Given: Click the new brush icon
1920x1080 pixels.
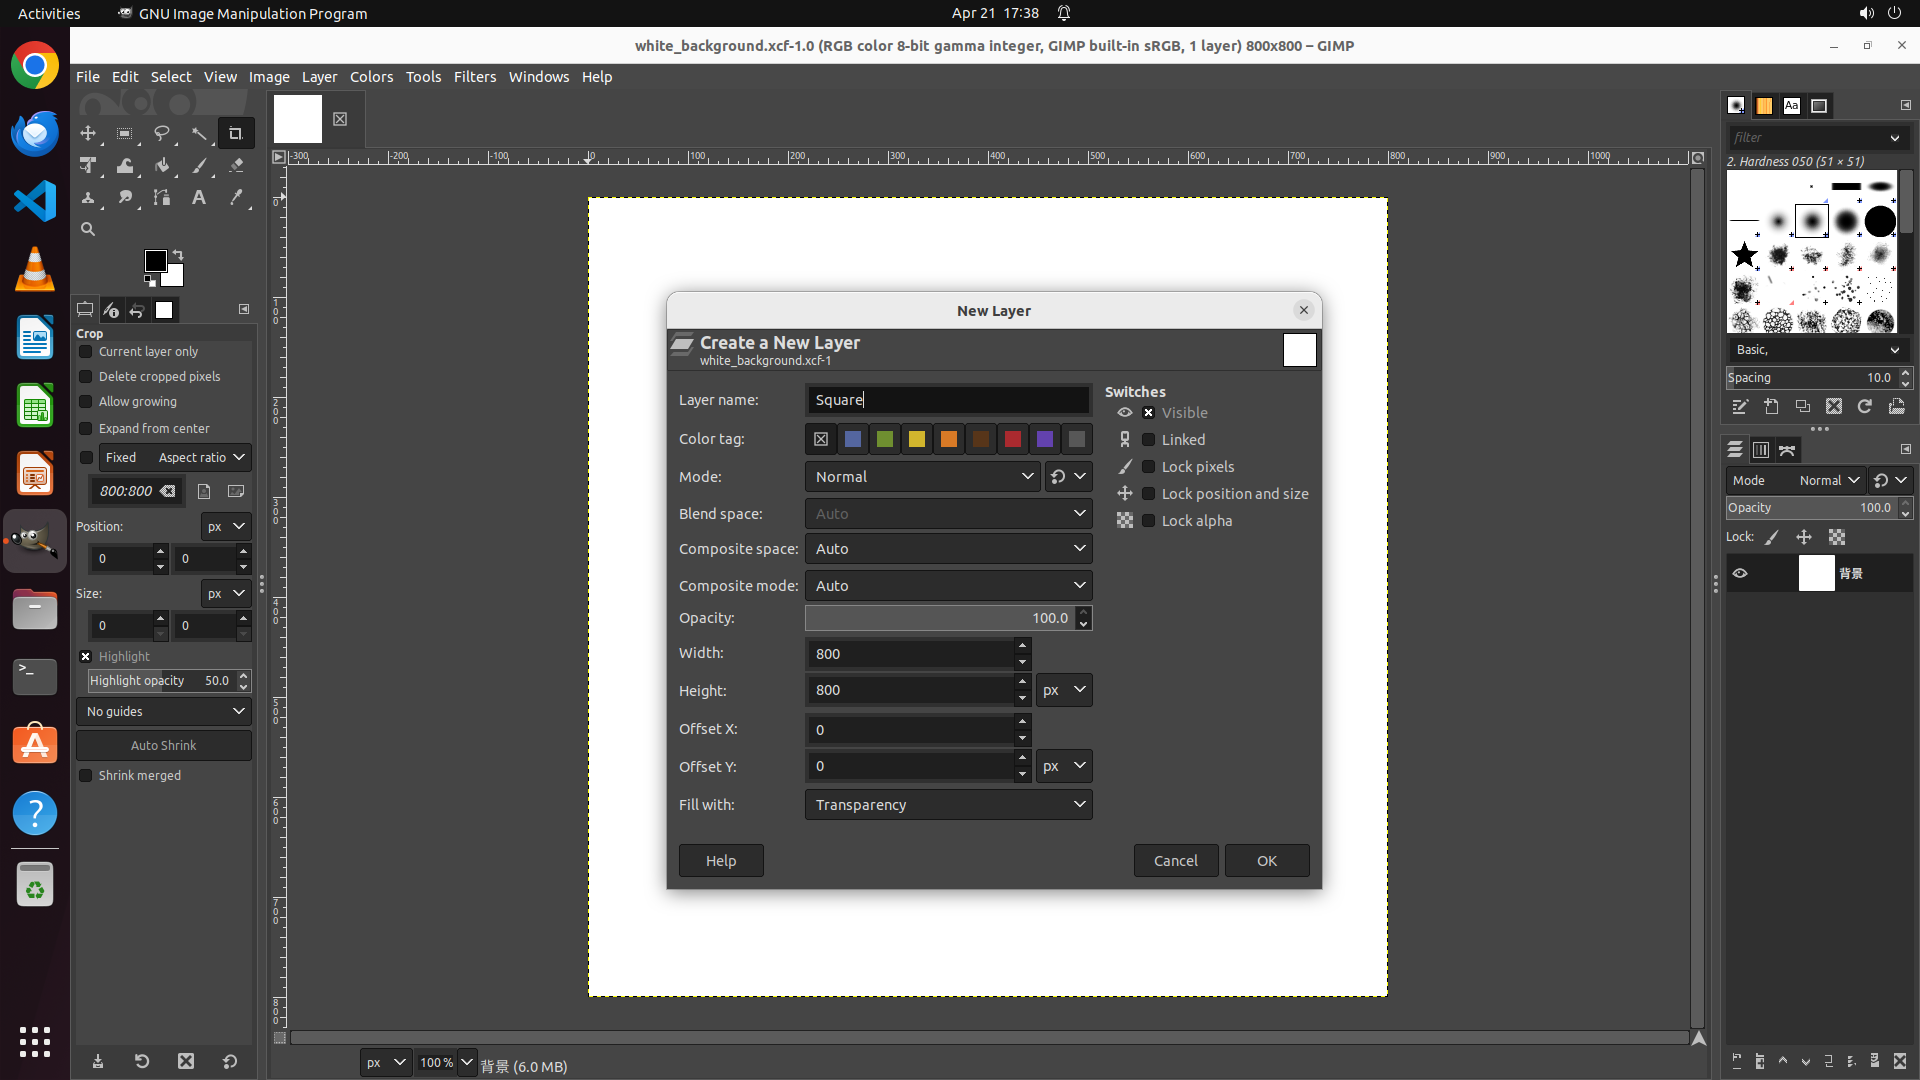Looking at the screenshot, I should [1771, 407].
